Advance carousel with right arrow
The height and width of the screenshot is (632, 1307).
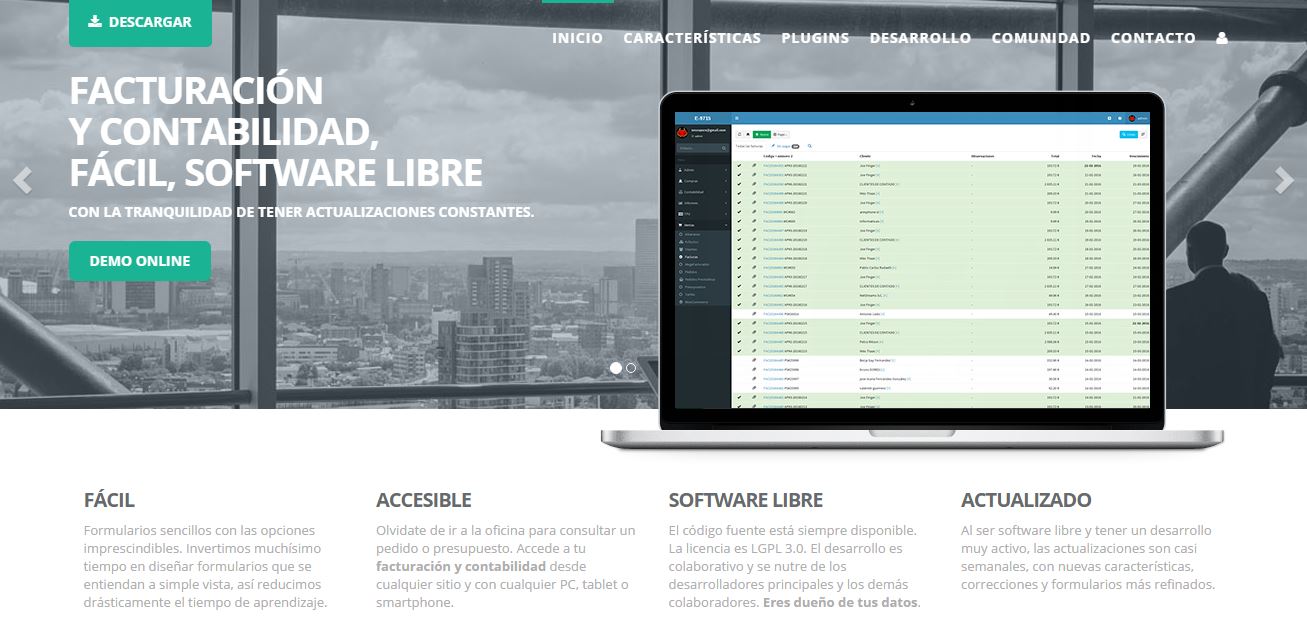[1284, 180]
